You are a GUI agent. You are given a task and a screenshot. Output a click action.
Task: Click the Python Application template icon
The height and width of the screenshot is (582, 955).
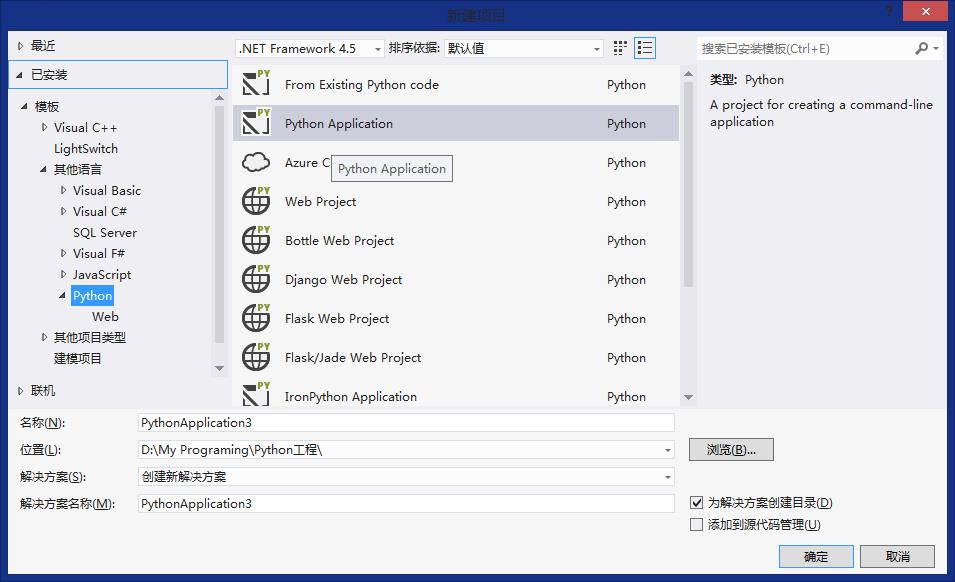click(x=256, y=122)
